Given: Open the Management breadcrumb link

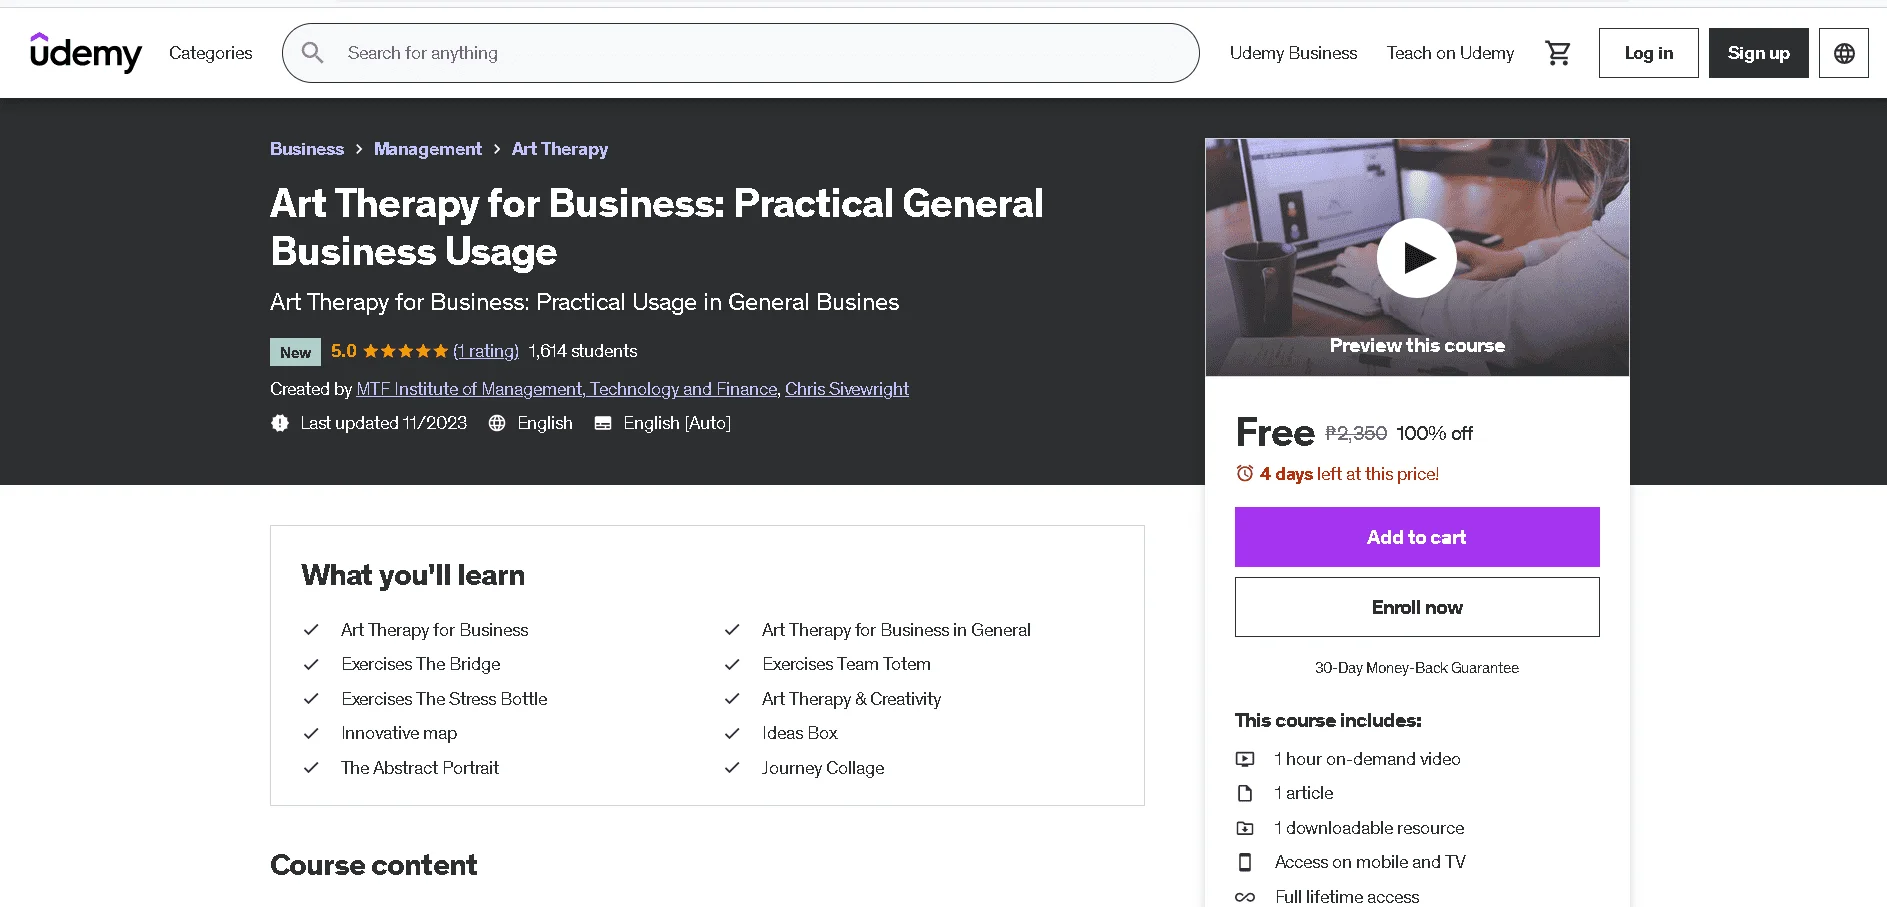Looking at the screenshot, I should pos(428,149).
